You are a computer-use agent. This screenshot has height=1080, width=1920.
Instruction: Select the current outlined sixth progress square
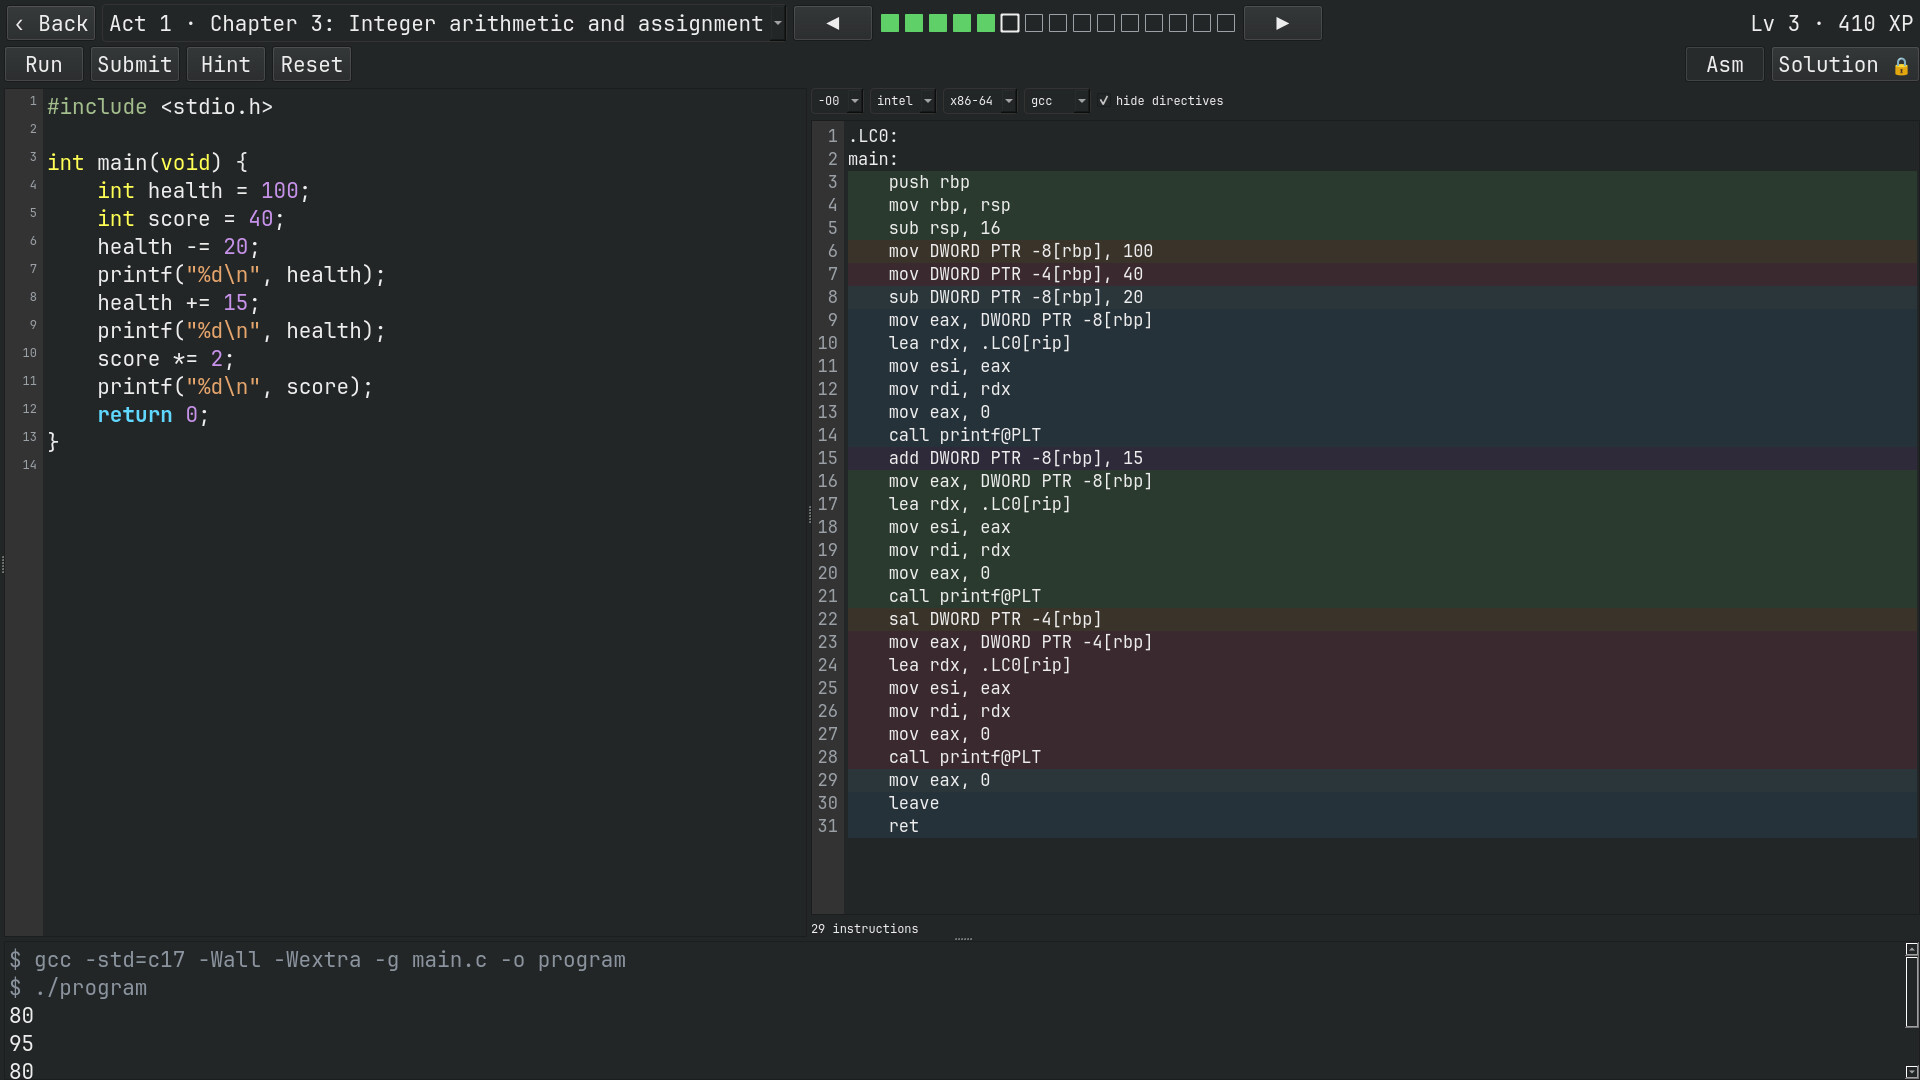tap(1009, 23)
